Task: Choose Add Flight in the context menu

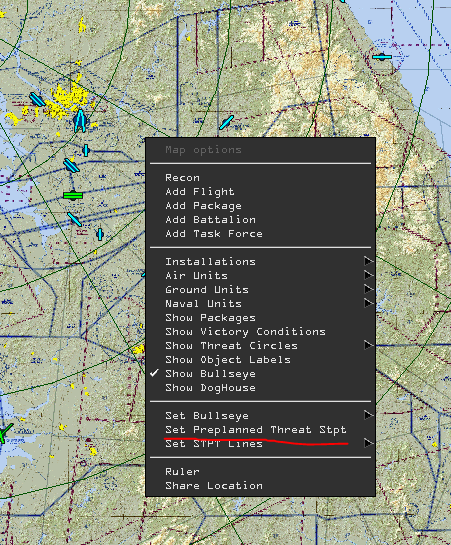Action: [x=200, y=192]
